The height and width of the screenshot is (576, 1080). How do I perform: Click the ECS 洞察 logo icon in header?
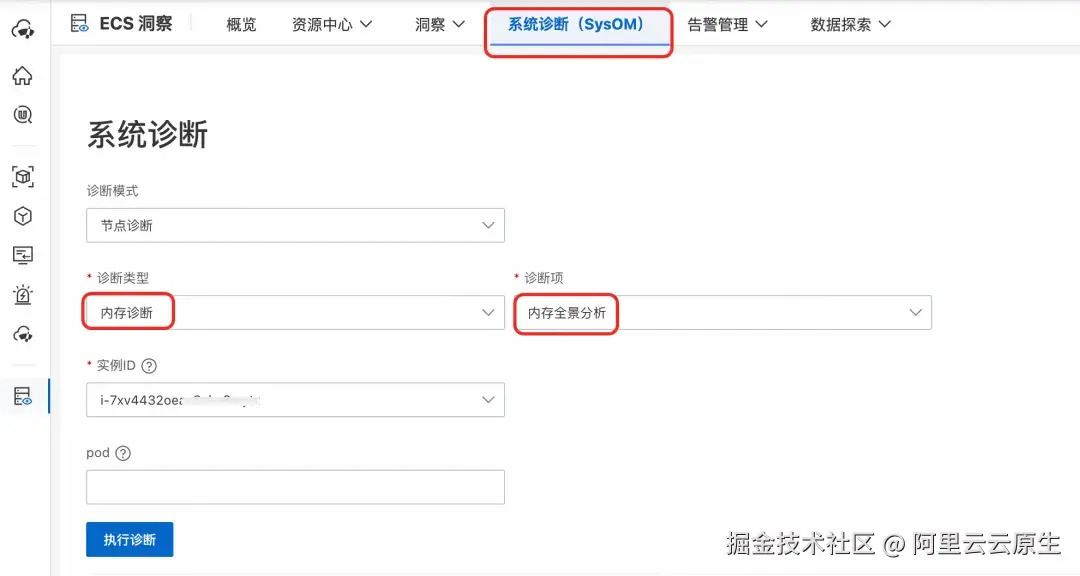[x=80, y=24]
